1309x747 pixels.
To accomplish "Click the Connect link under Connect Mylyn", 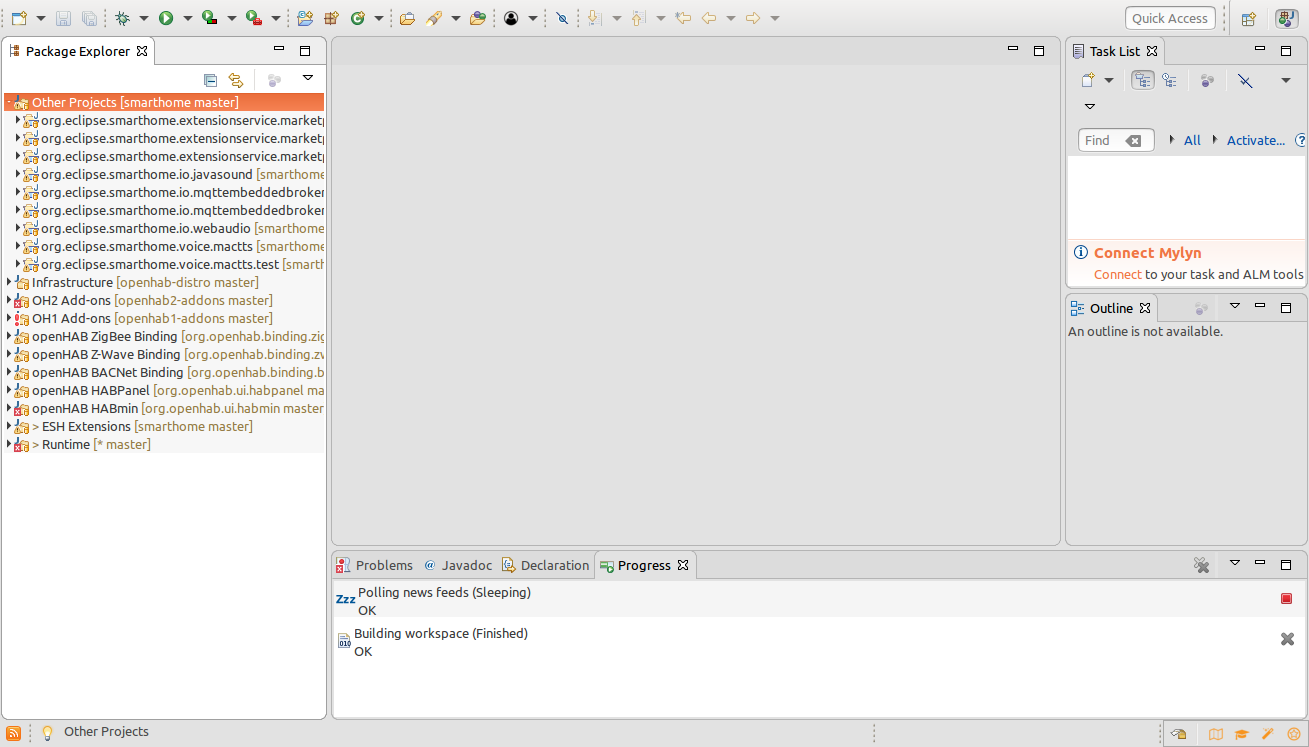I will click(1117, 274).
